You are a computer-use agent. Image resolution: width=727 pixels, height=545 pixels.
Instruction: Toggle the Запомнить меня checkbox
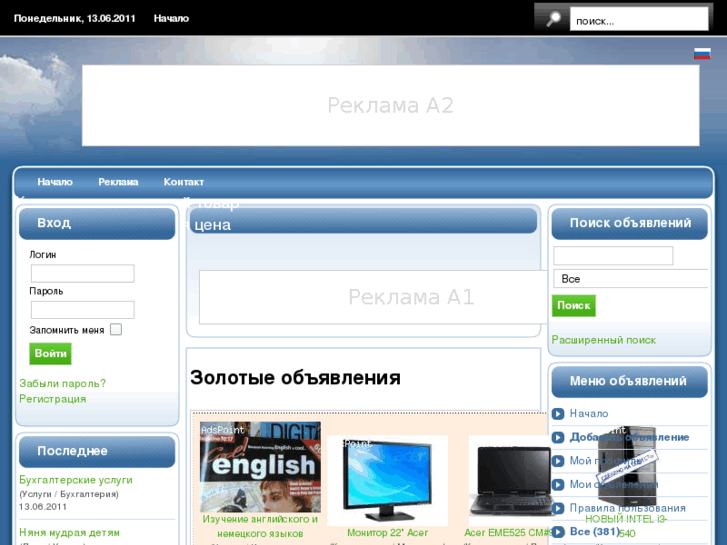[x=116, y=330]
